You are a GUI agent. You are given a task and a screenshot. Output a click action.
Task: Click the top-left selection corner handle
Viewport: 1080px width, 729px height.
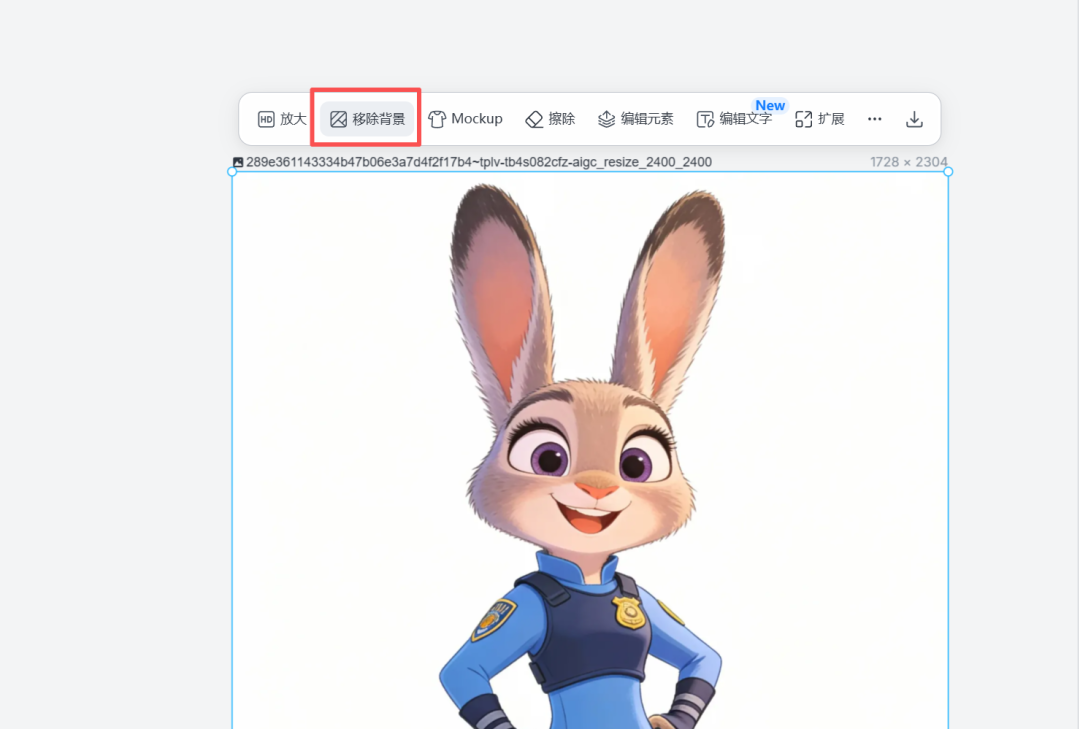pos(232,172)
